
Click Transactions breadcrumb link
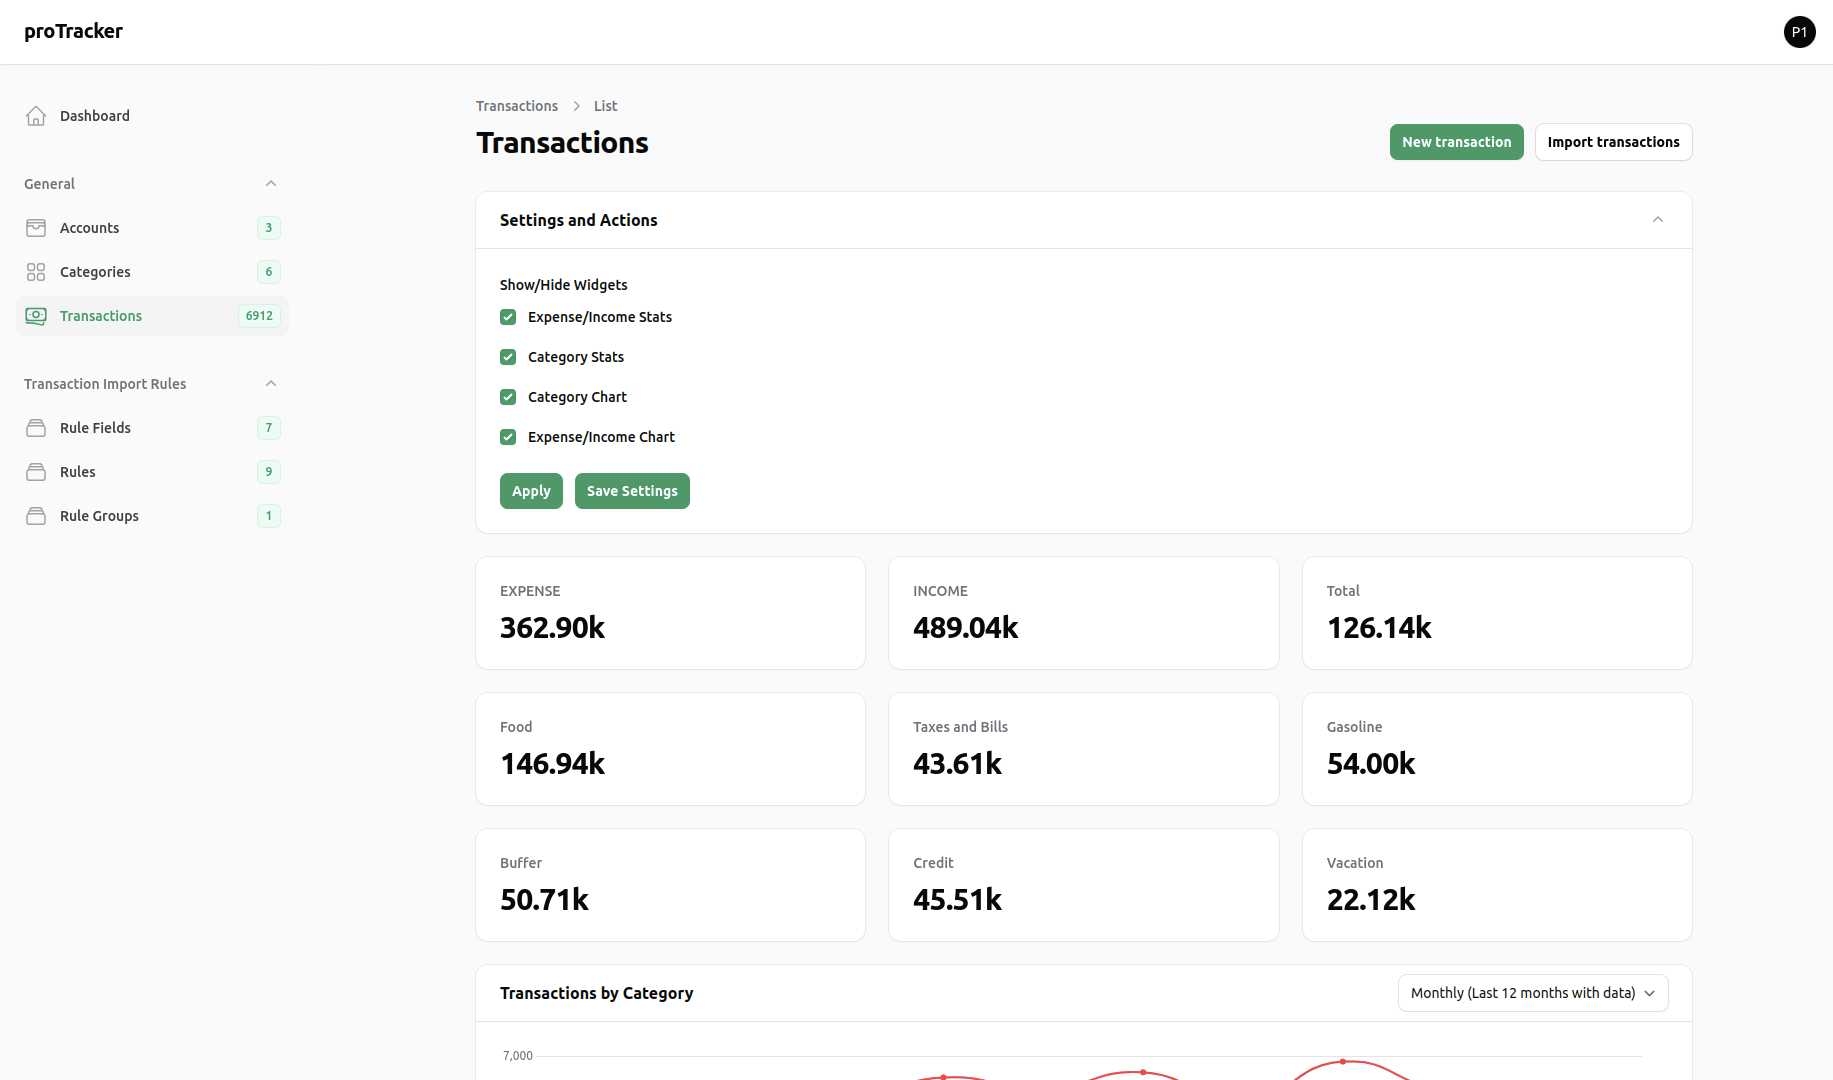[x=517, y=106]
